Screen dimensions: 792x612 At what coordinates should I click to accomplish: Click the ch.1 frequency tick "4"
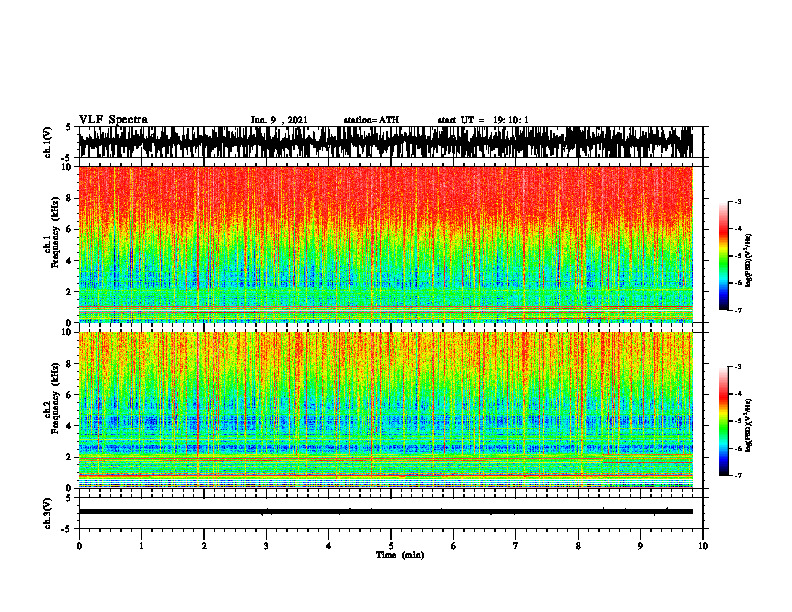coord(69,261)
